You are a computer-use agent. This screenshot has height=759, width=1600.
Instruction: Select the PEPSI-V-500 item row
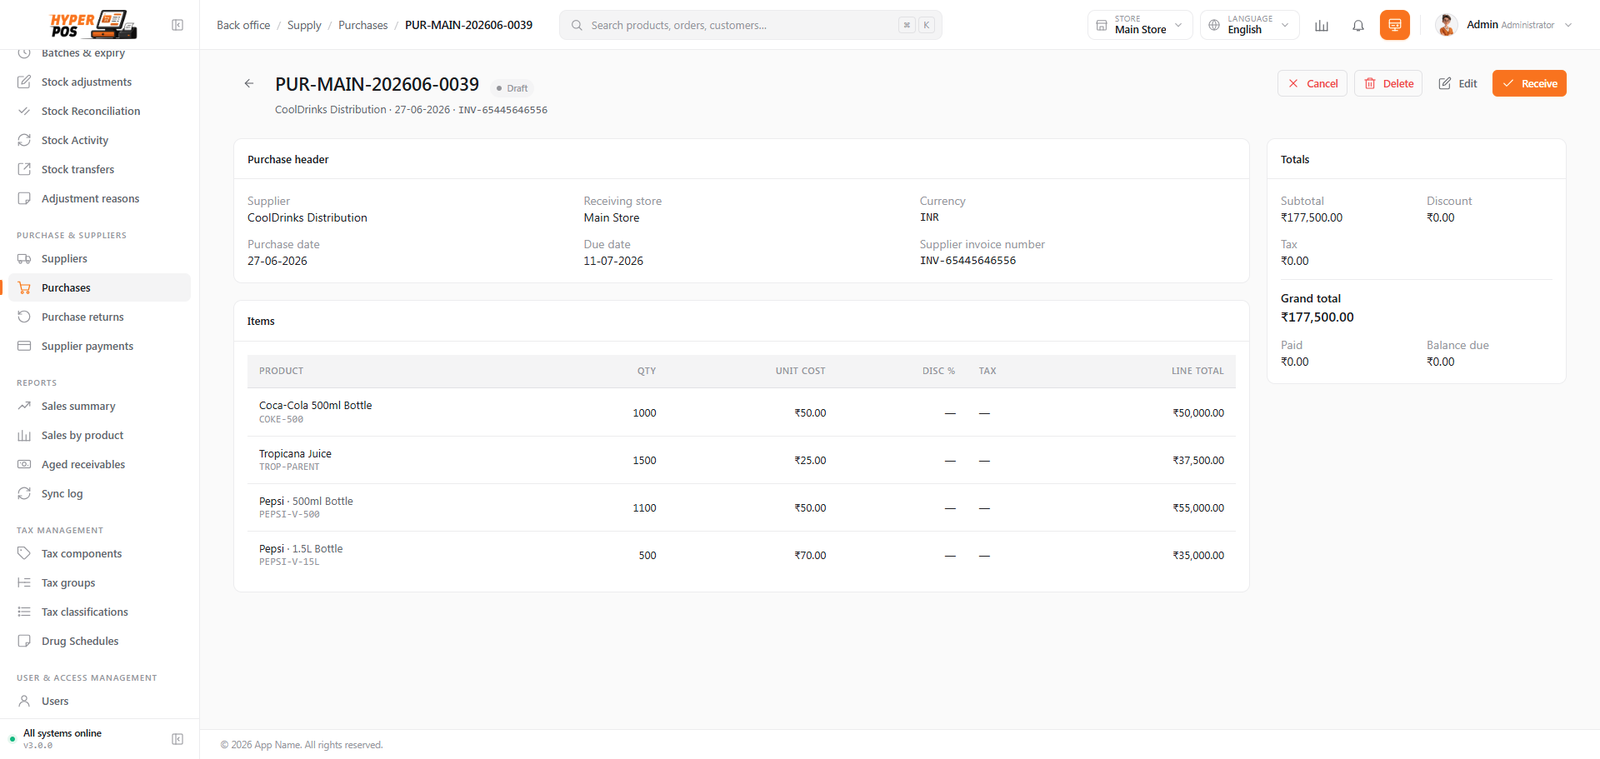[741, 508]
